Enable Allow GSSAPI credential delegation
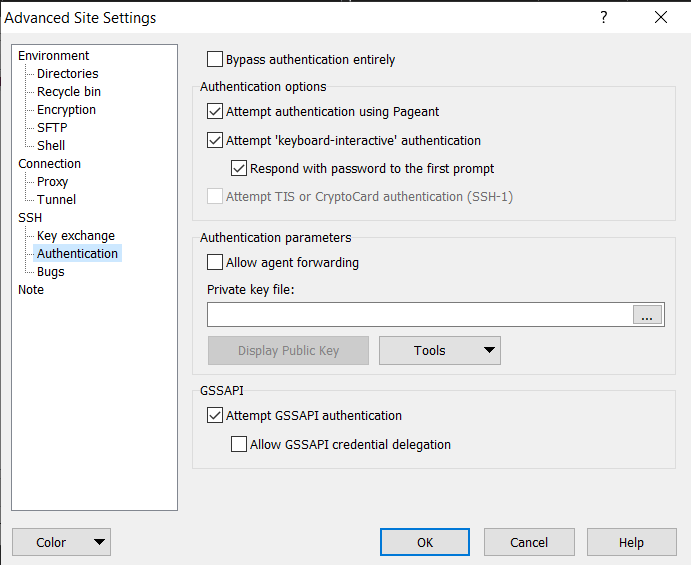The width and height of the screenshot is (691, 565). tap(239, 444)
